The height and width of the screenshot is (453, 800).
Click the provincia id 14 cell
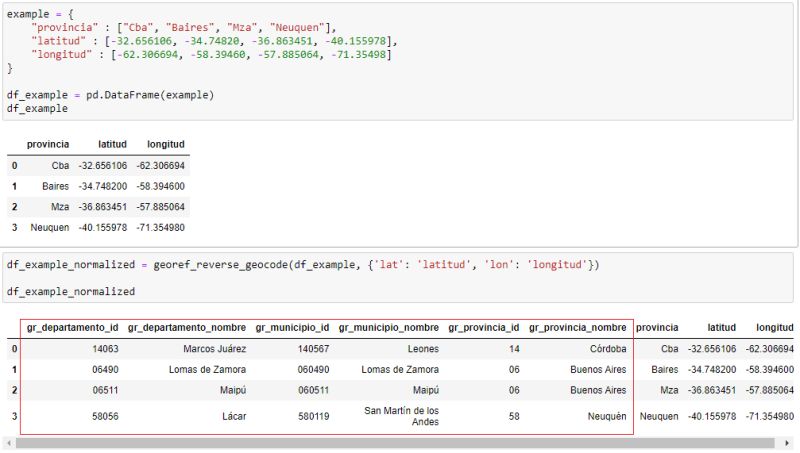514,349
